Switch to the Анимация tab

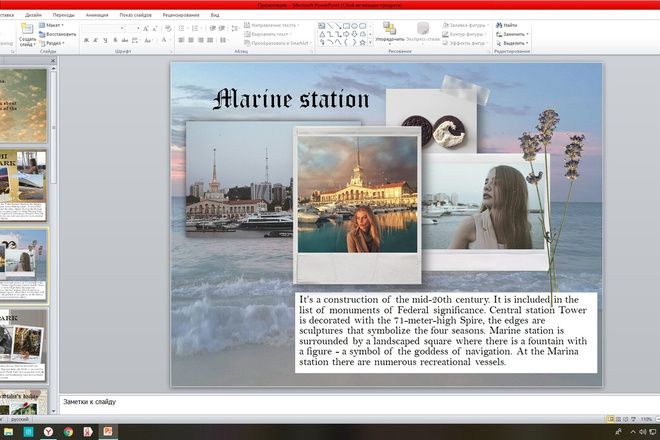tap(97, 15)
